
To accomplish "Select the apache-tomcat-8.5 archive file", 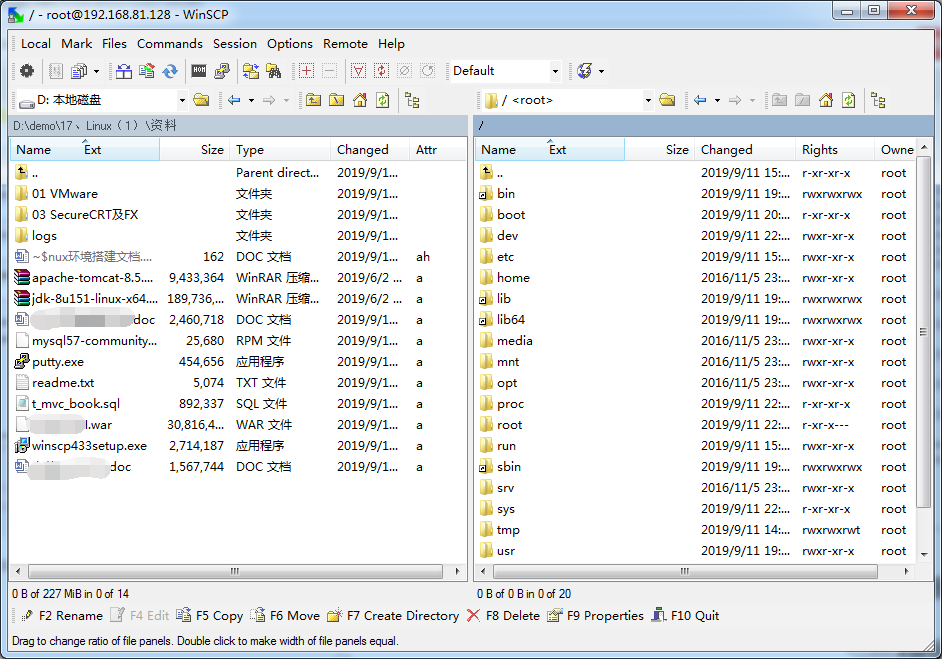I will click(93, 278).
